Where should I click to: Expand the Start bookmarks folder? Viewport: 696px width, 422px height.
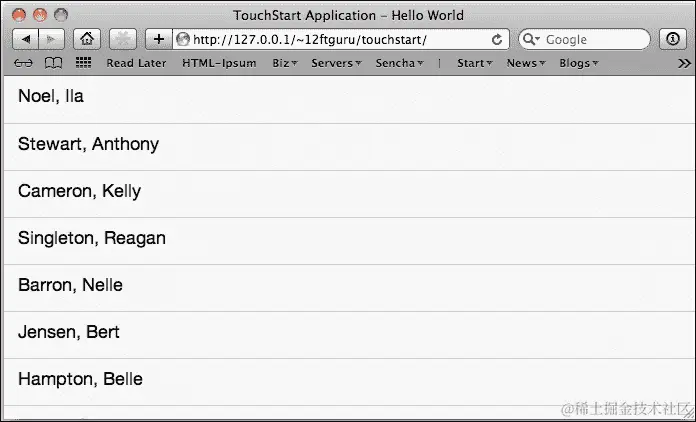[475, 63]
